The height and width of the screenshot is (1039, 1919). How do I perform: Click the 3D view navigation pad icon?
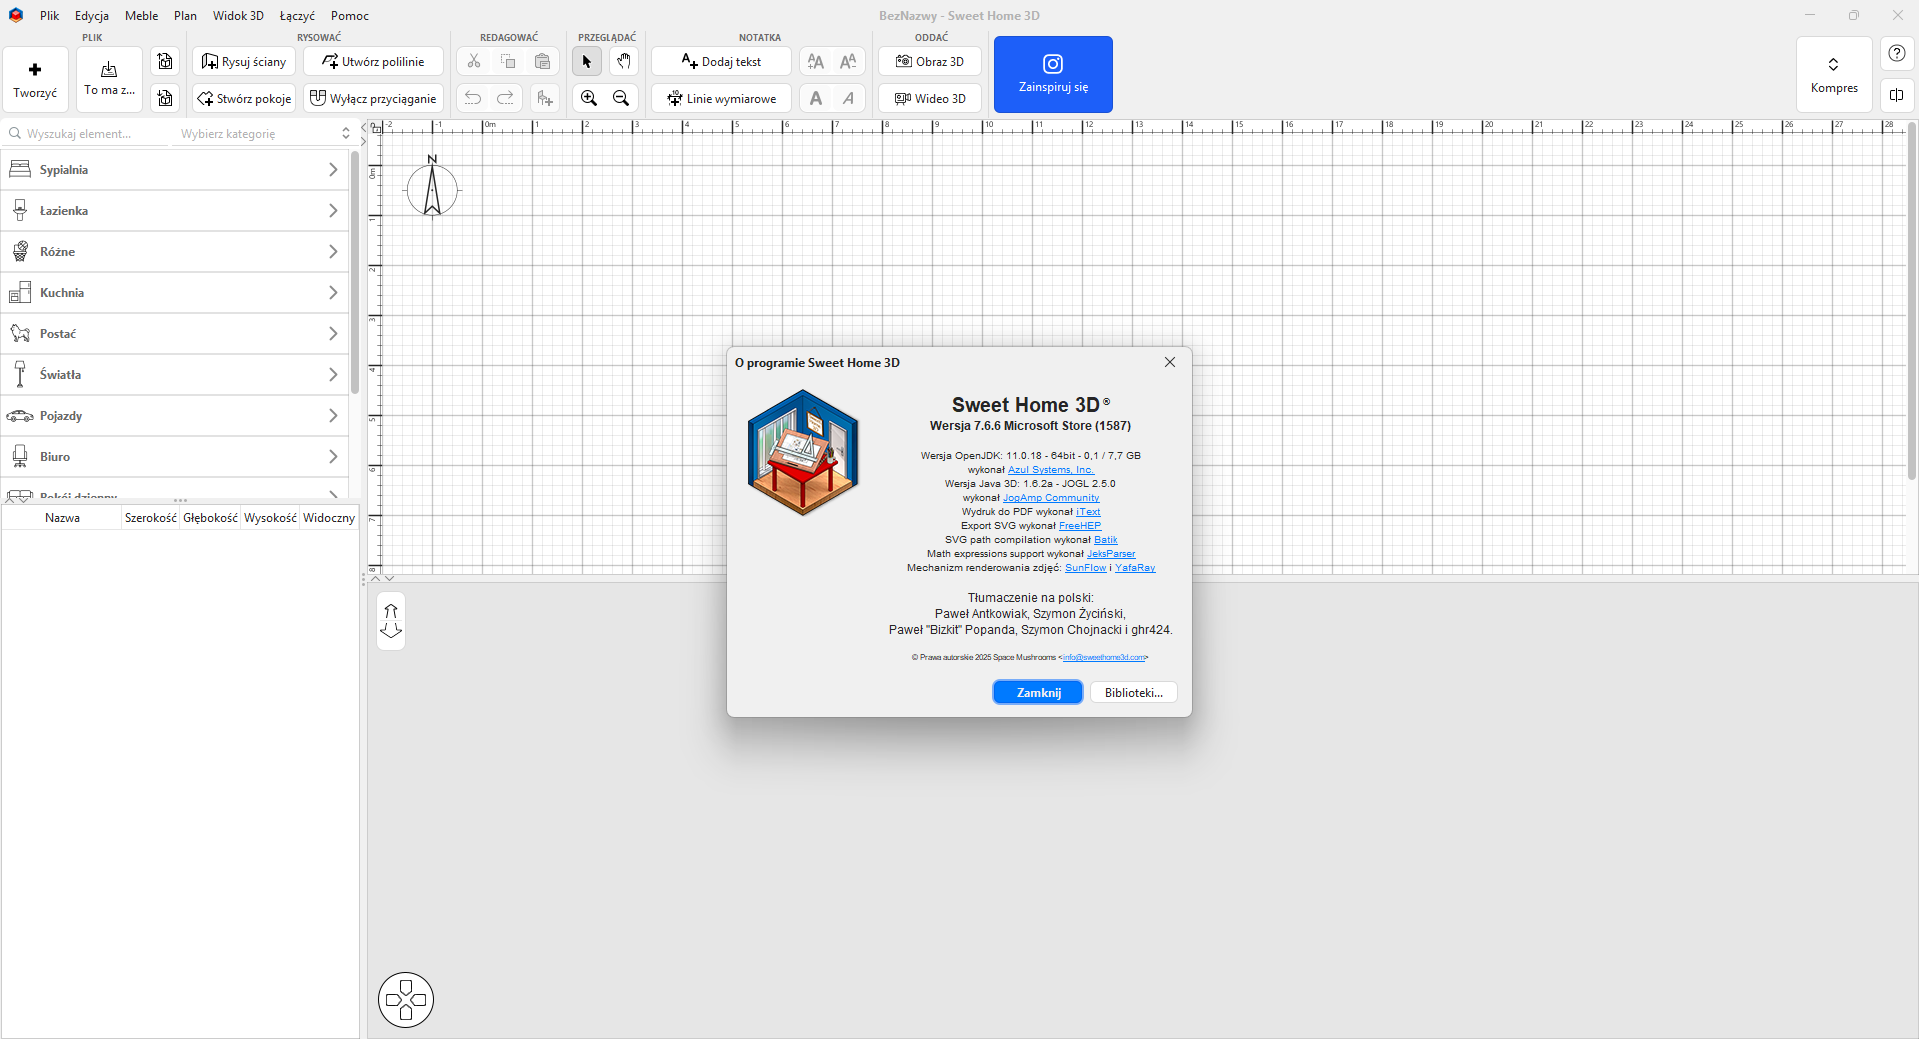point(406,999)
